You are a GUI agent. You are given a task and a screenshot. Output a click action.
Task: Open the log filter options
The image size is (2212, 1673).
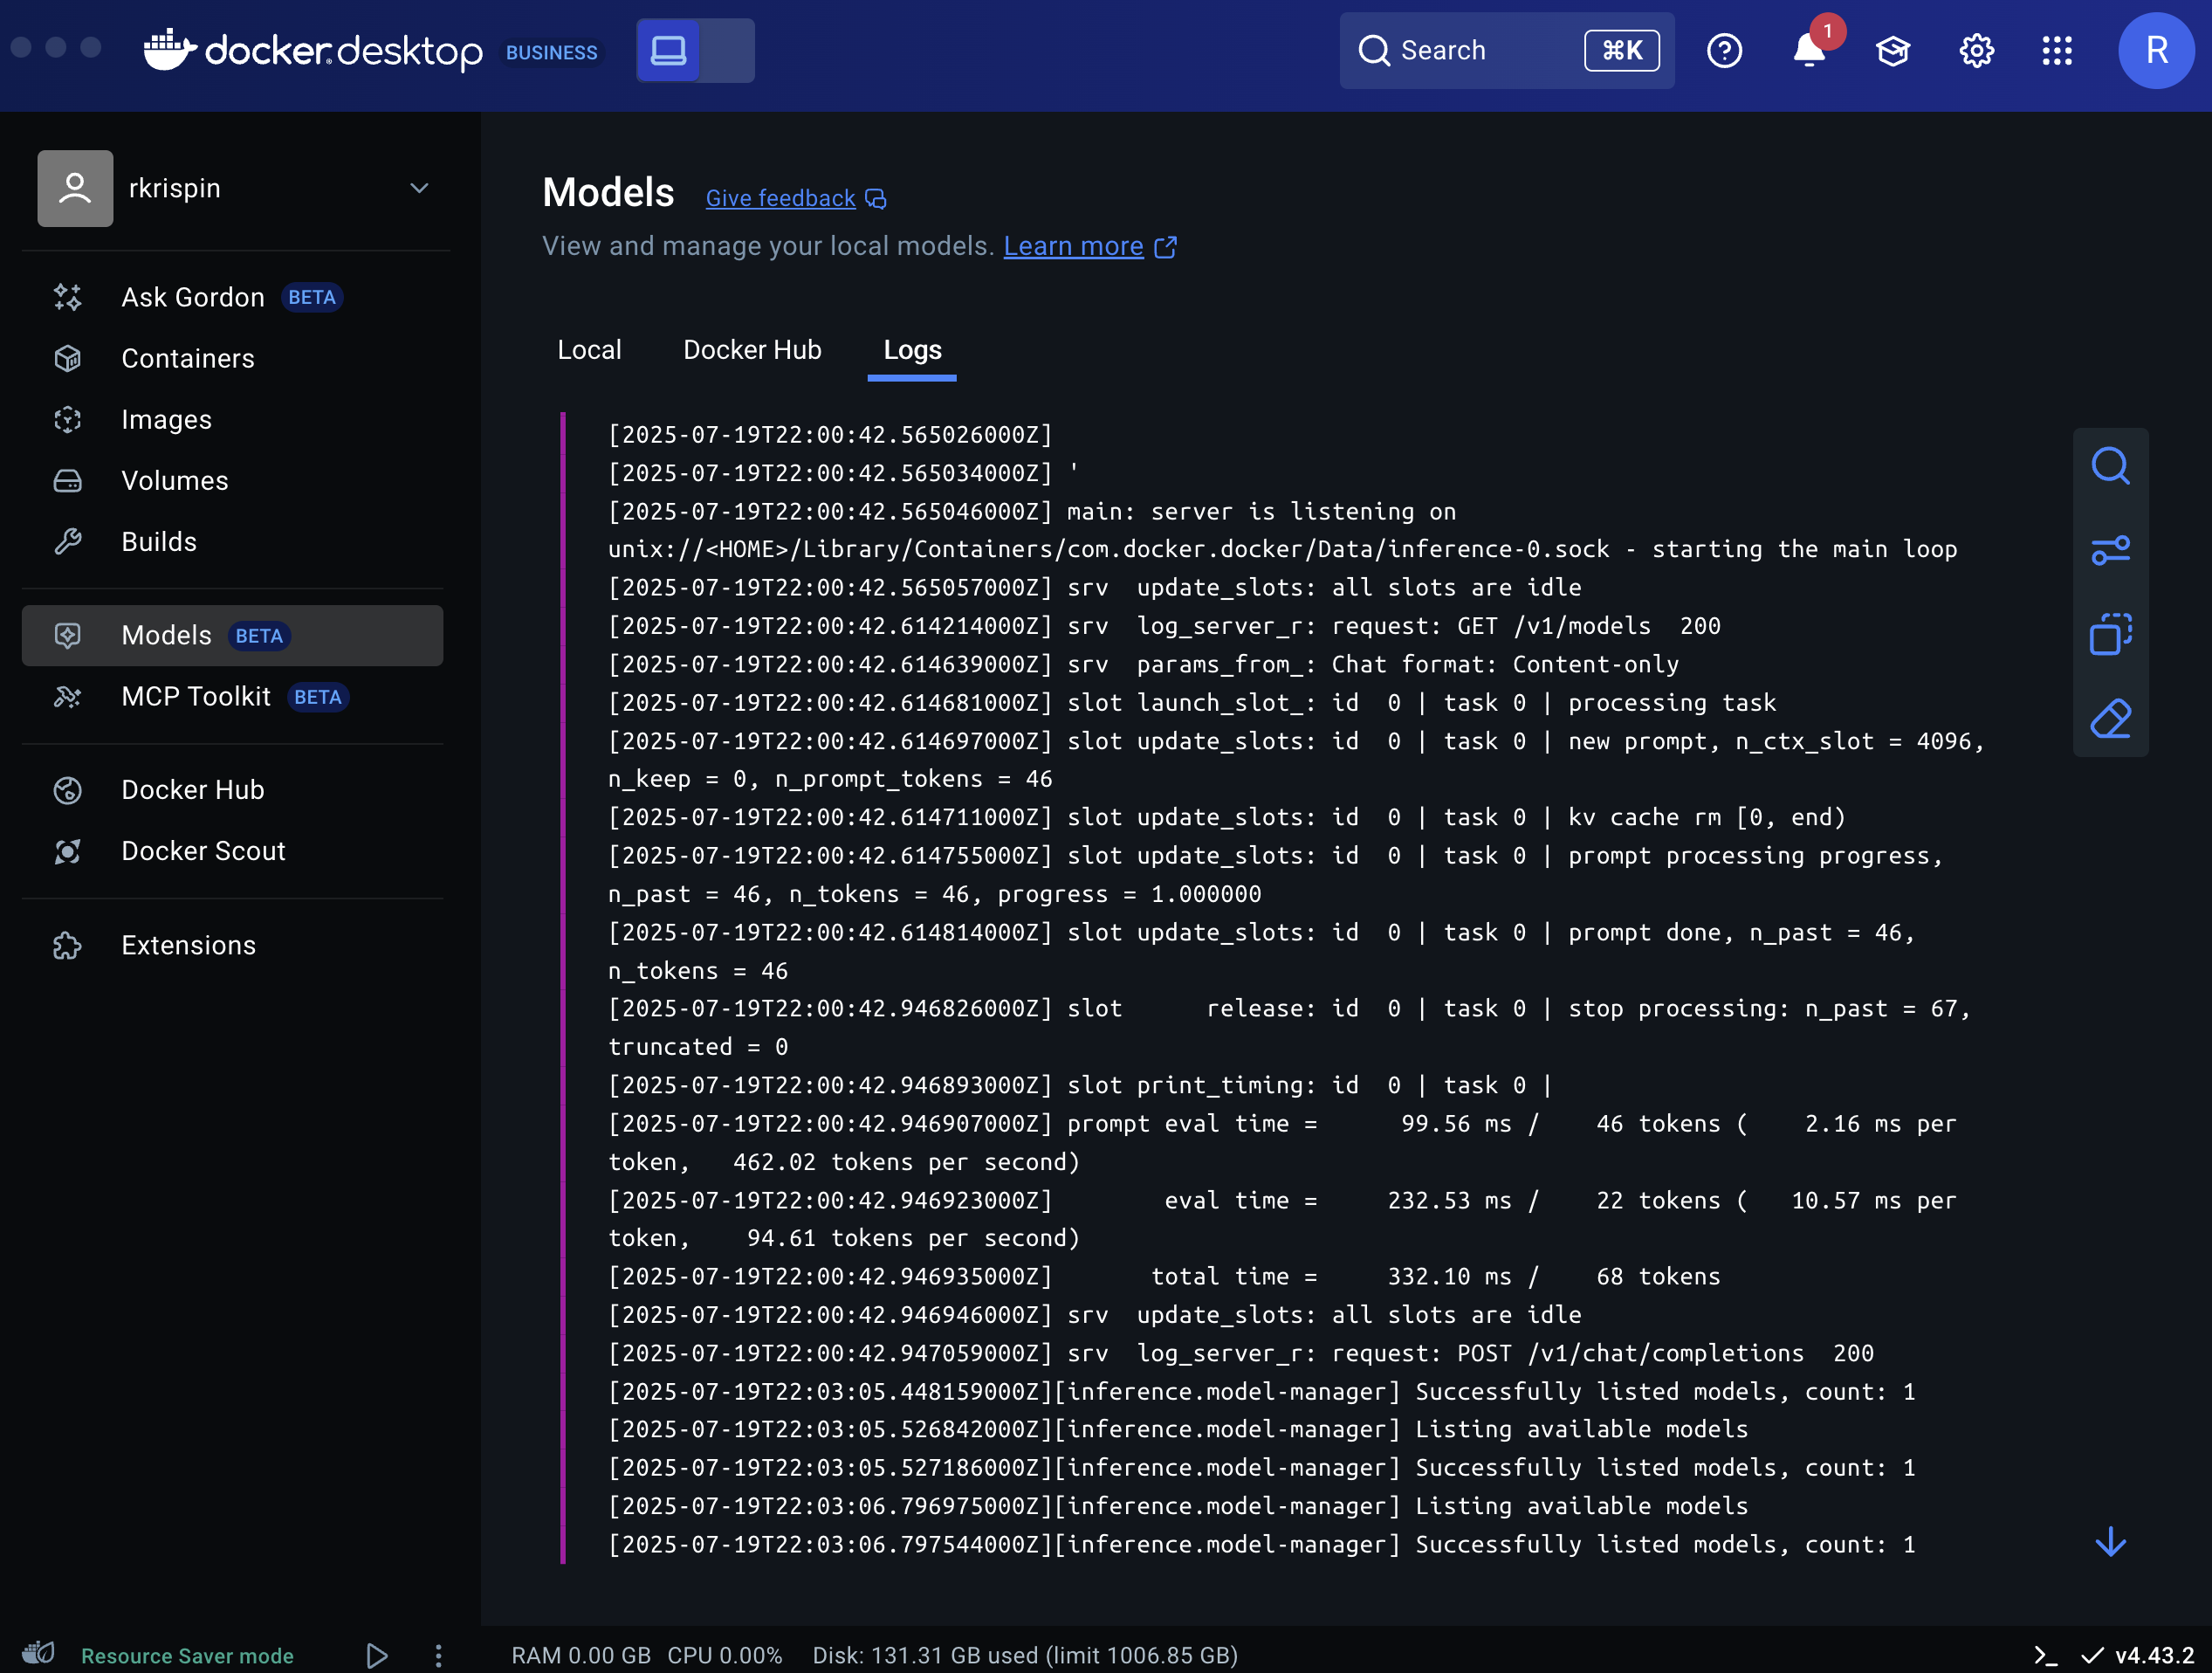tap(2110, 550)
